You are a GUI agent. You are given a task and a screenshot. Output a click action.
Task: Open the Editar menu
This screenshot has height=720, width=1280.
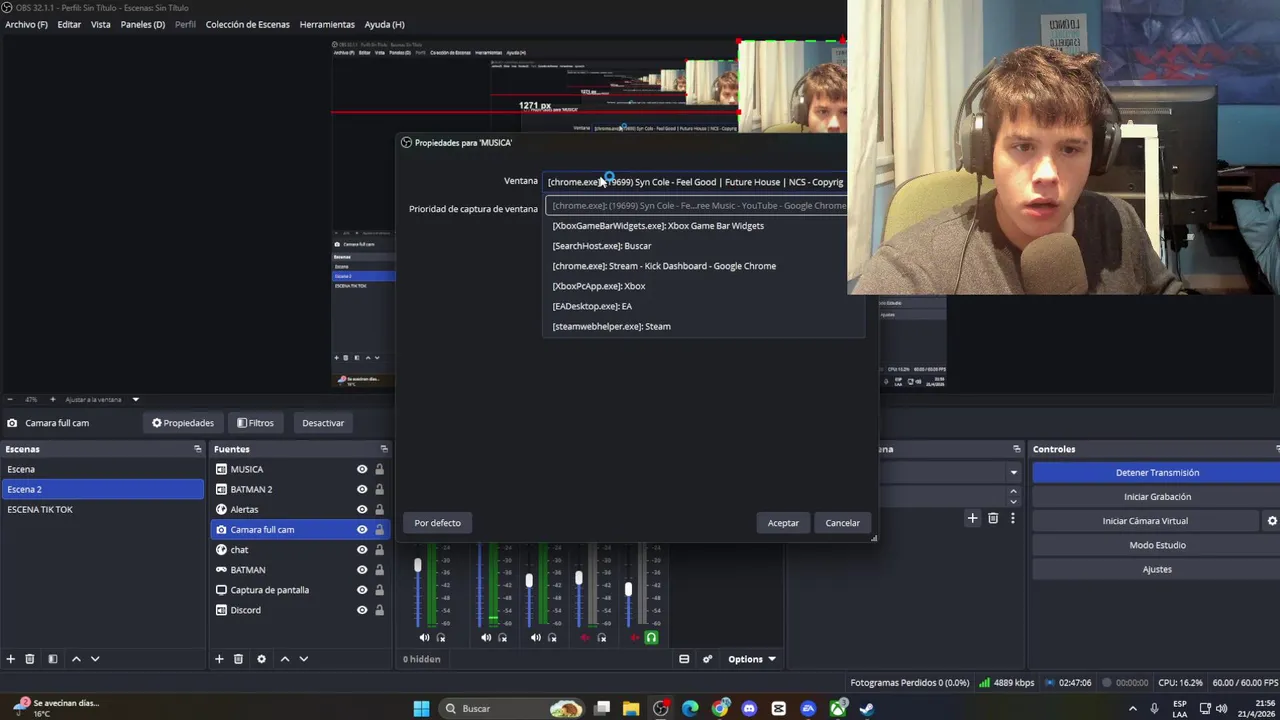pos(69,24)
